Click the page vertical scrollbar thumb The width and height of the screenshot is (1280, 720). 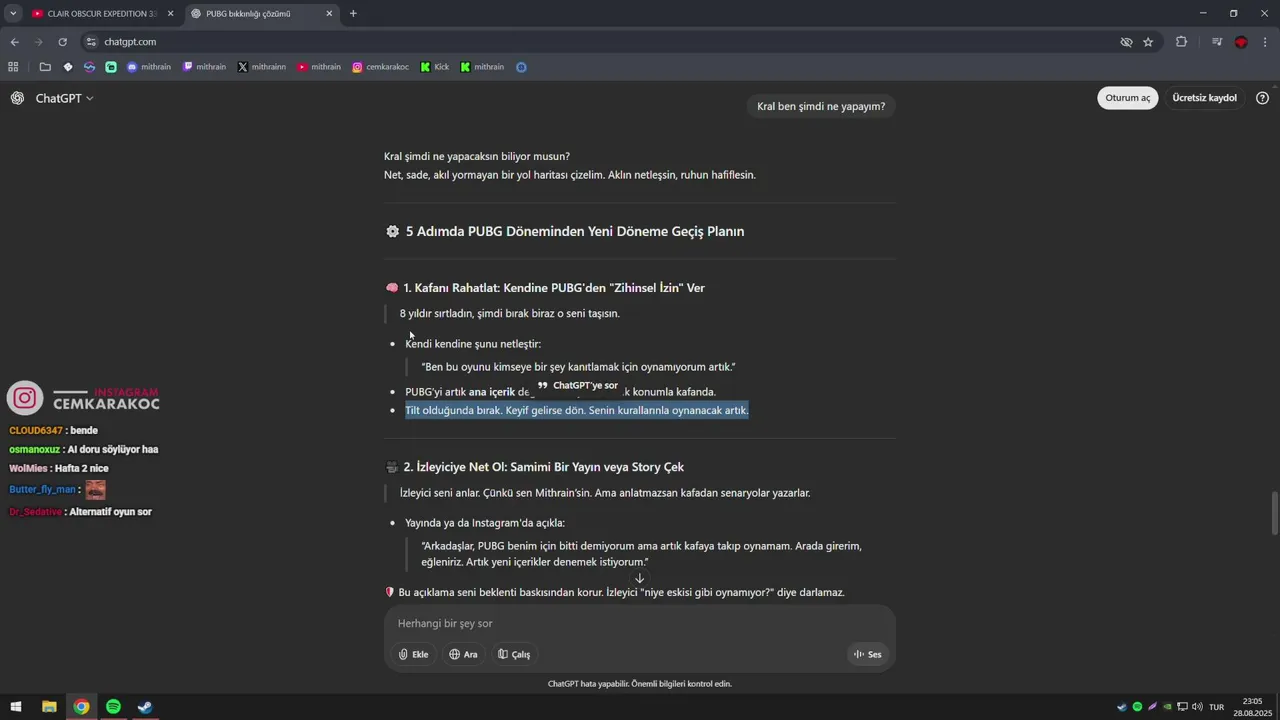(1274, 514)
